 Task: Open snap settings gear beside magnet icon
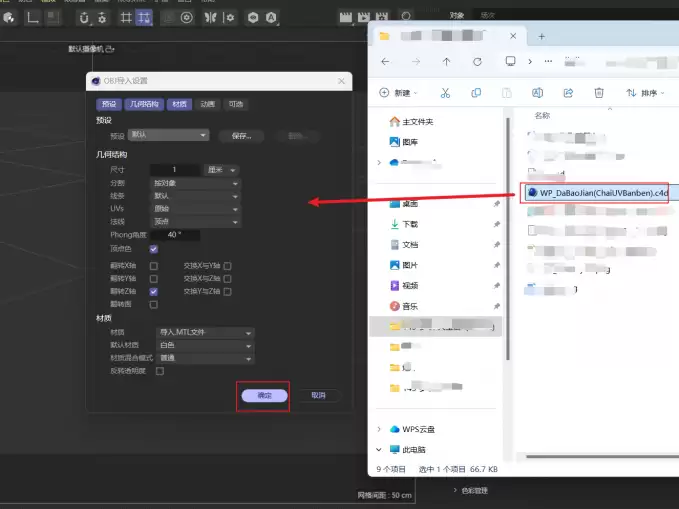[102, 18]
